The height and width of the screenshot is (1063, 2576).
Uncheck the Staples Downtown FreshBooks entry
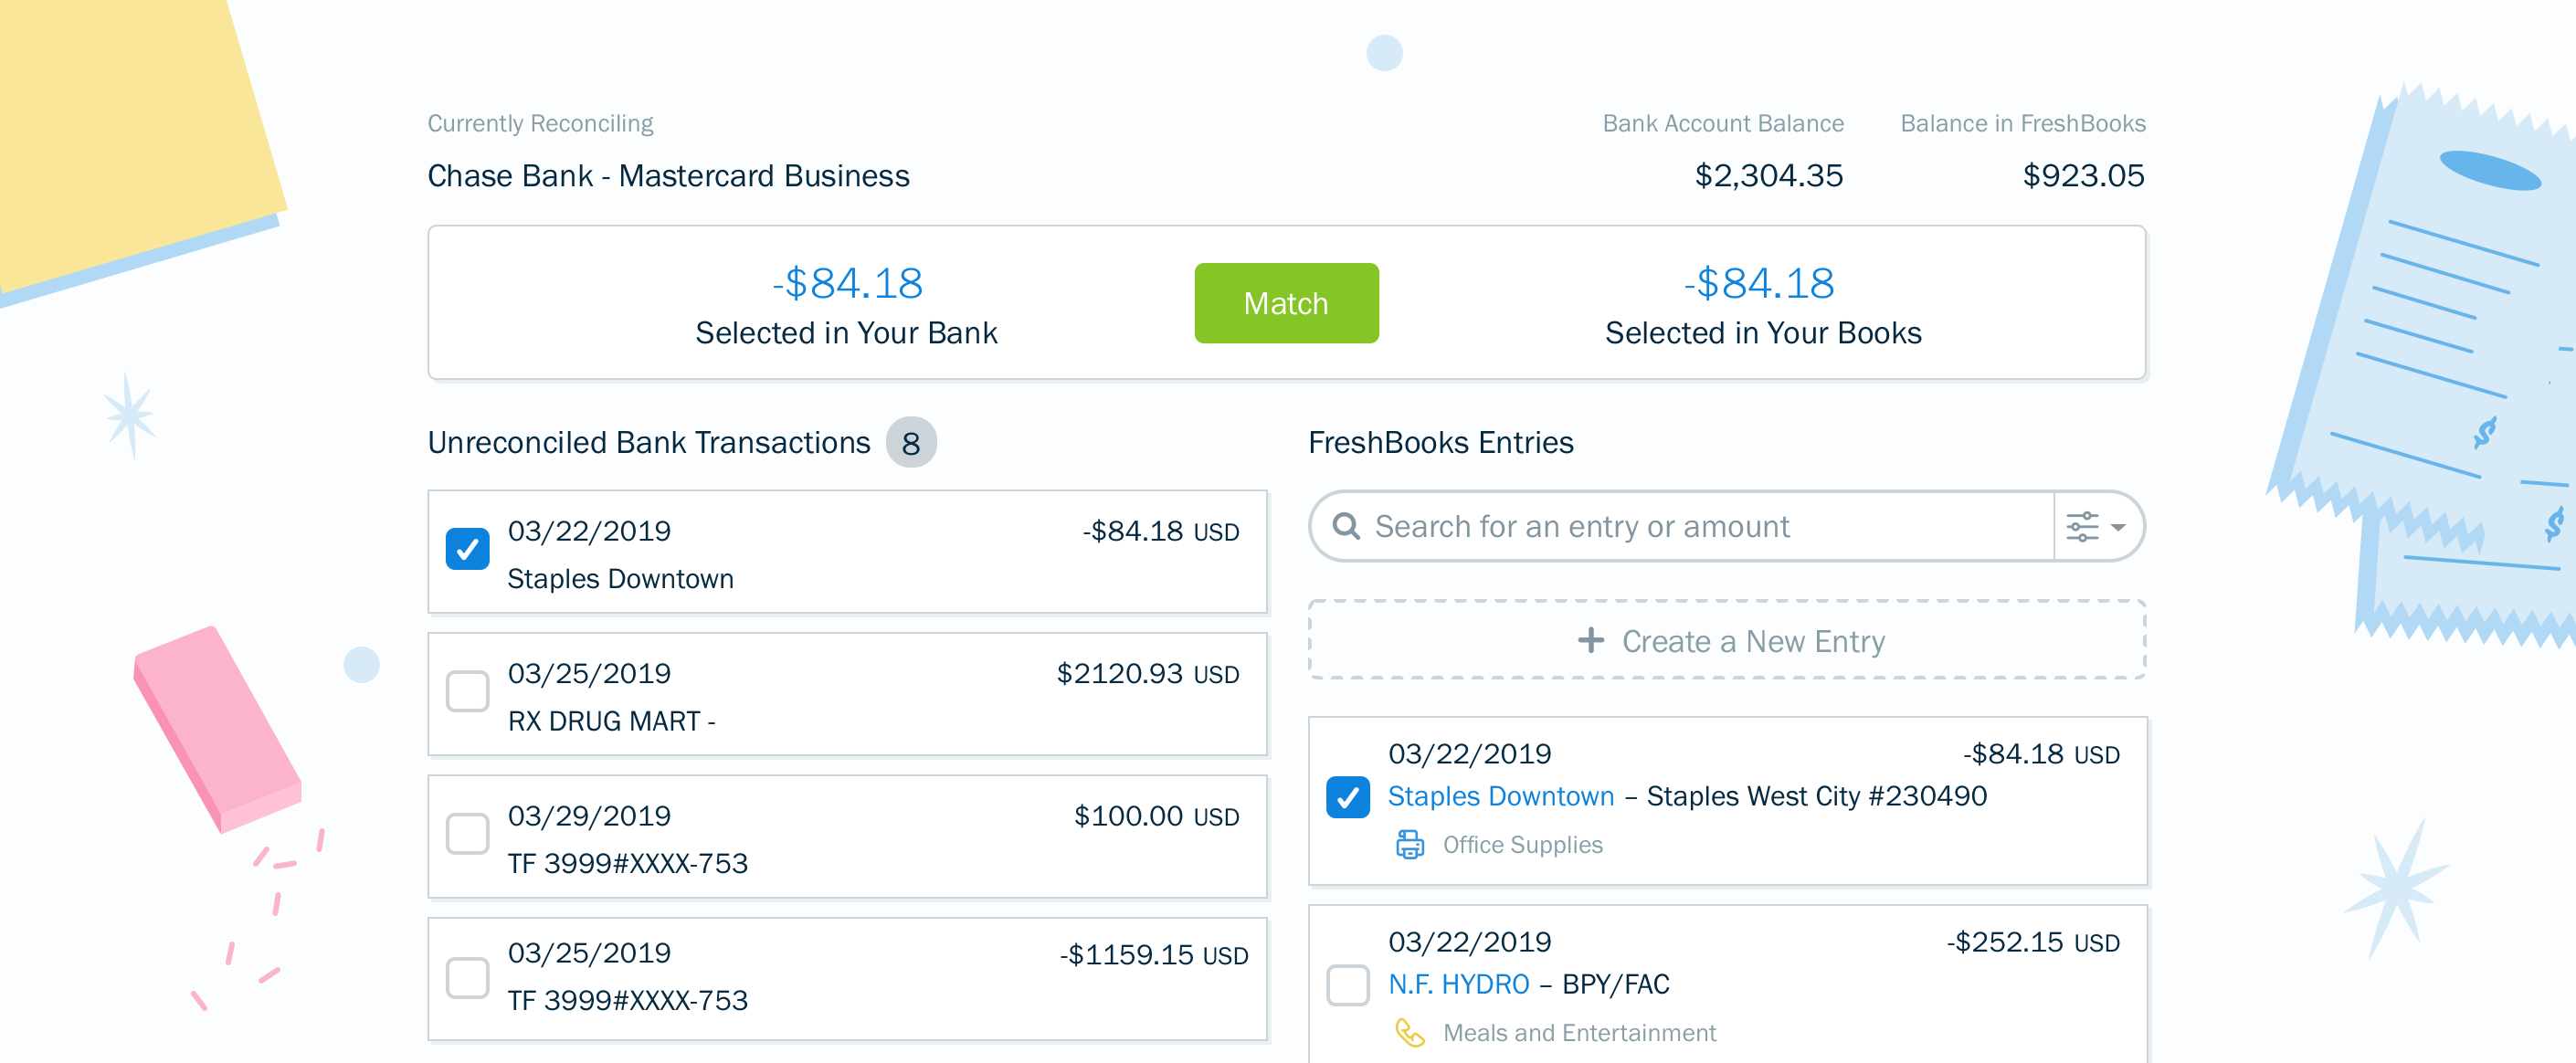[1347, 797]
